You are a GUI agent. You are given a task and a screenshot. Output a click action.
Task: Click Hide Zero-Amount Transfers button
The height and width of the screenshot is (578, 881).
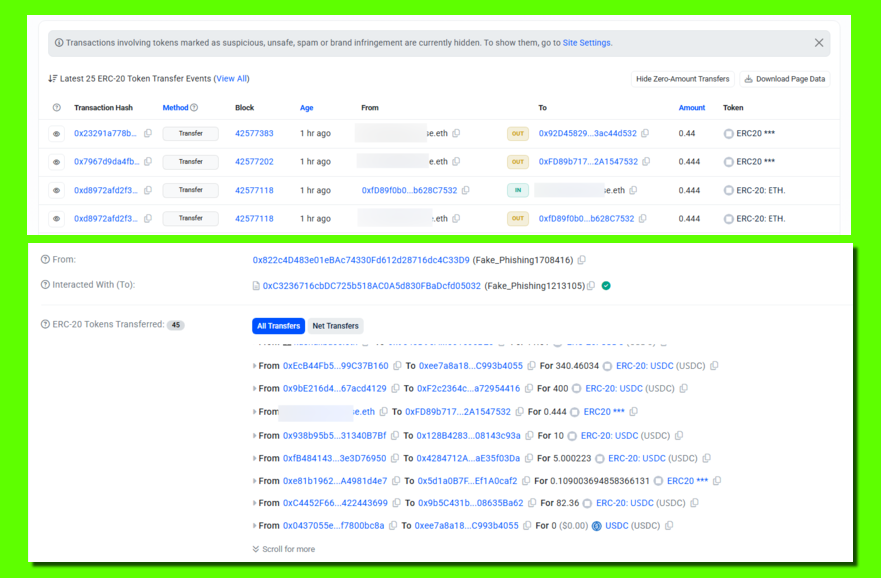pyautogui.click(x=683, y=79)
